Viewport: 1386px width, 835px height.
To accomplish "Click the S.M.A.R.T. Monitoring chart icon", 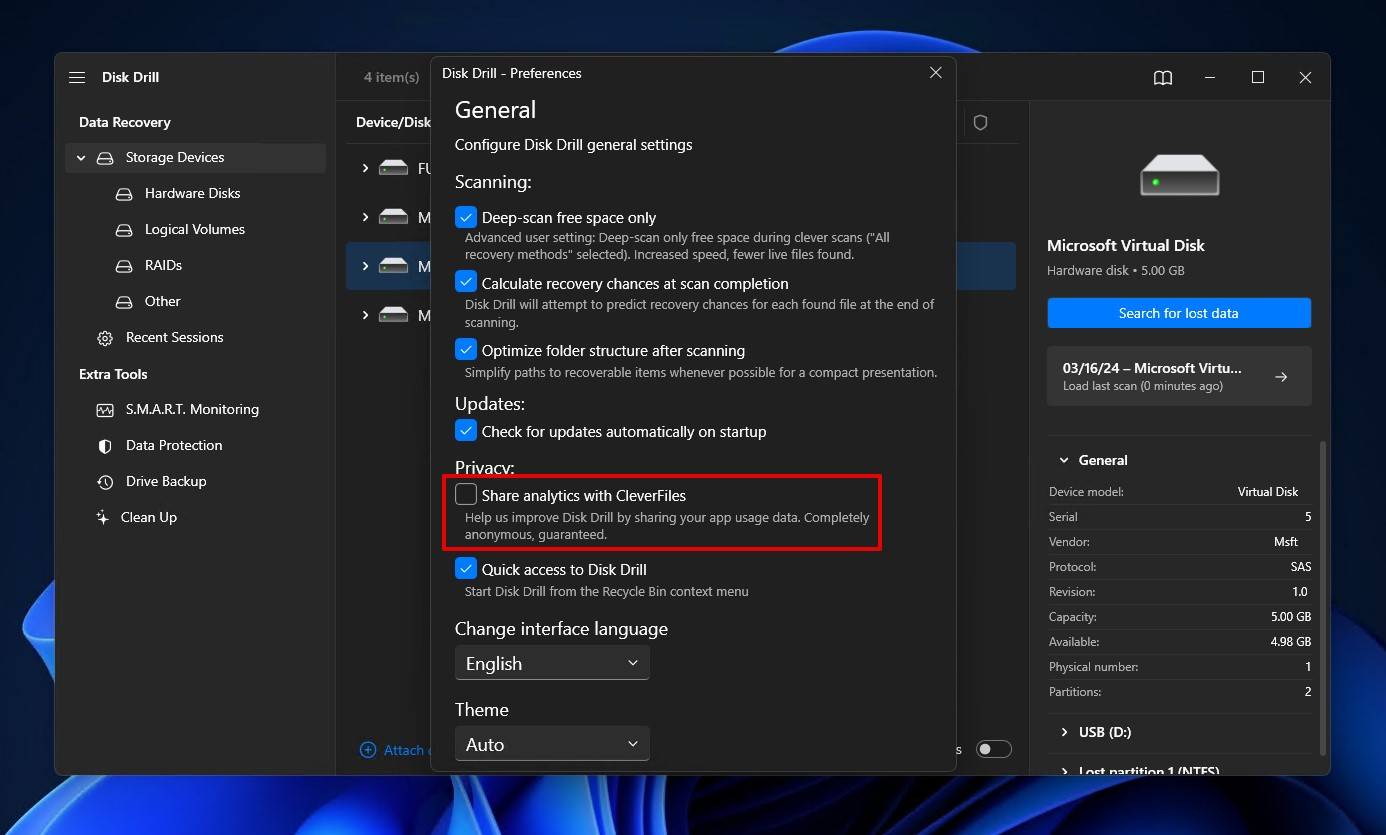I will [x=105, y=410].
